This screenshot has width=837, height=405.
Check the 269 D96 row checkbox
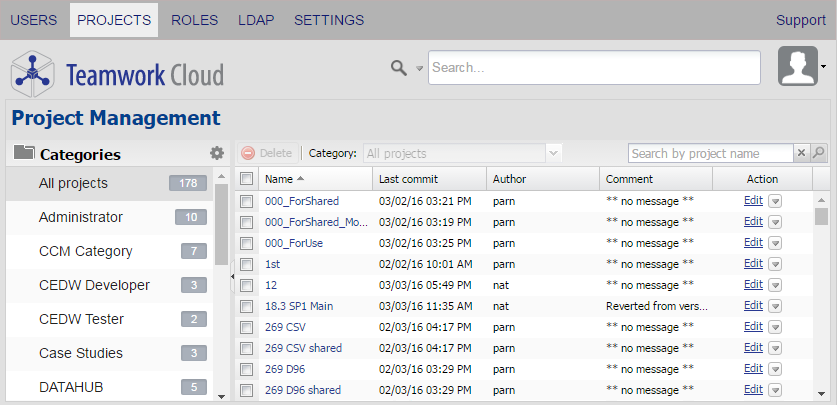coord(246,369)
